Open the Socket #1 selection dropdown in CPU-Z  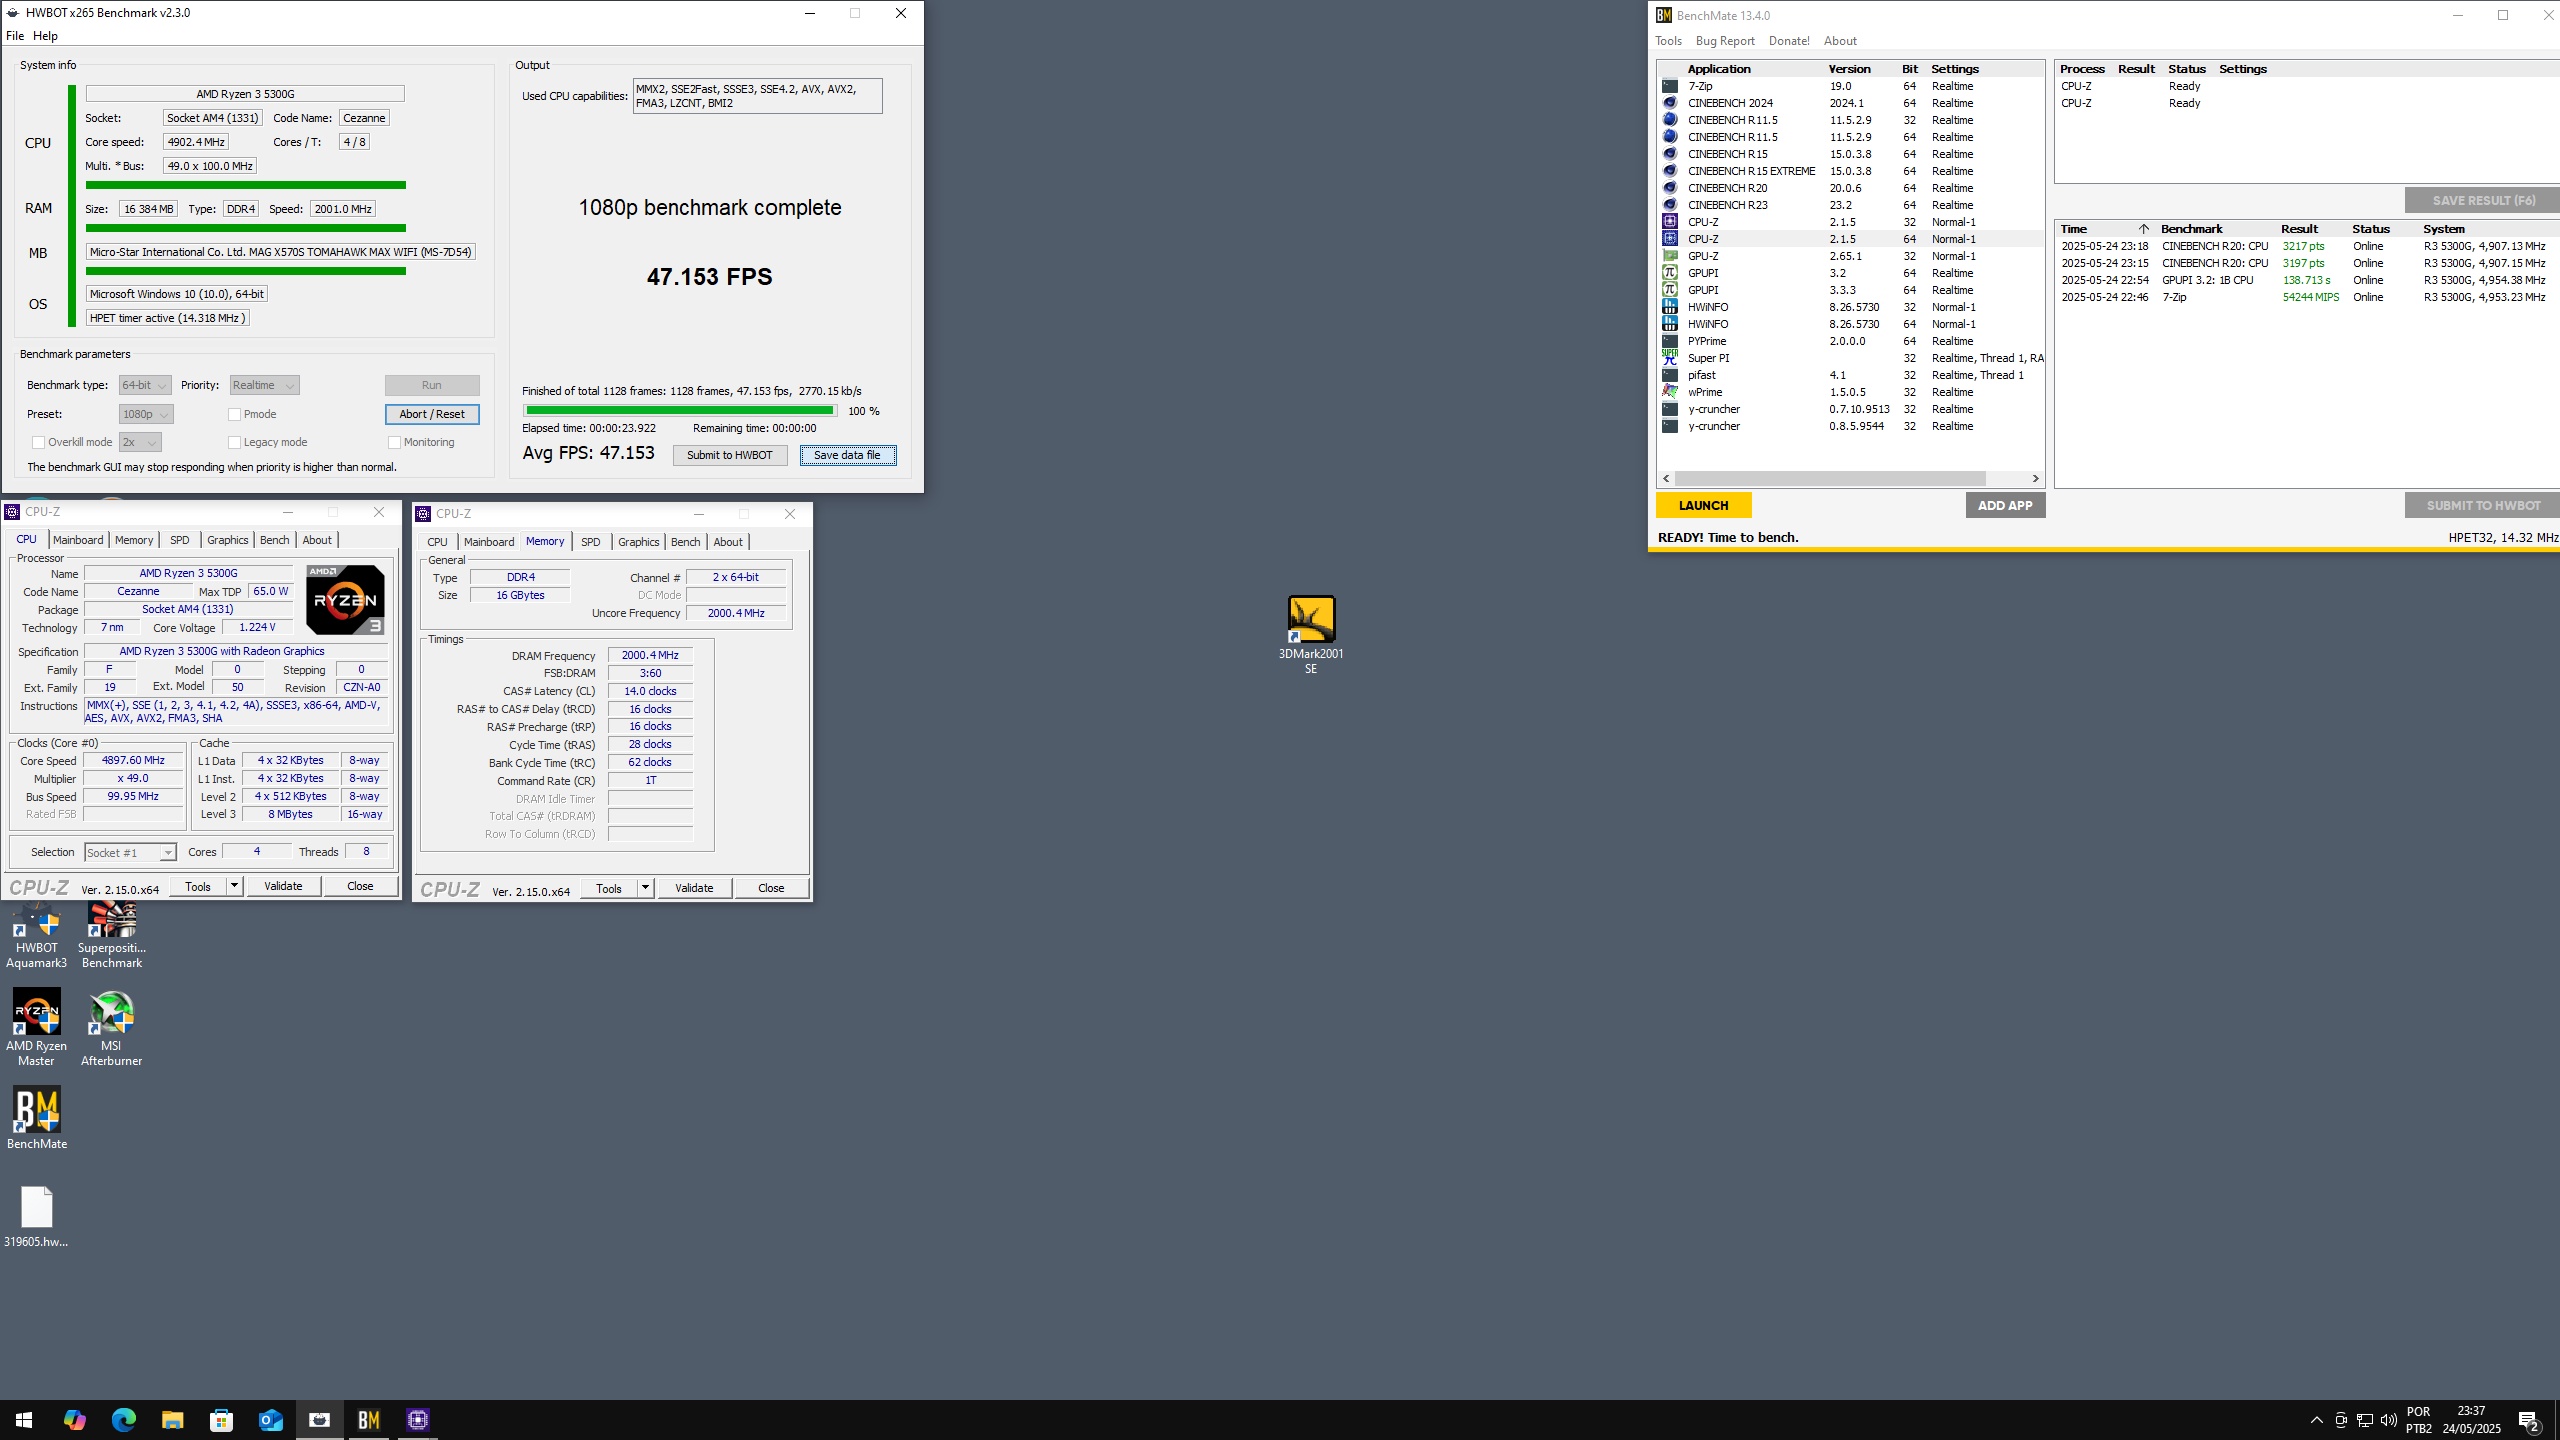pos(130,853)
